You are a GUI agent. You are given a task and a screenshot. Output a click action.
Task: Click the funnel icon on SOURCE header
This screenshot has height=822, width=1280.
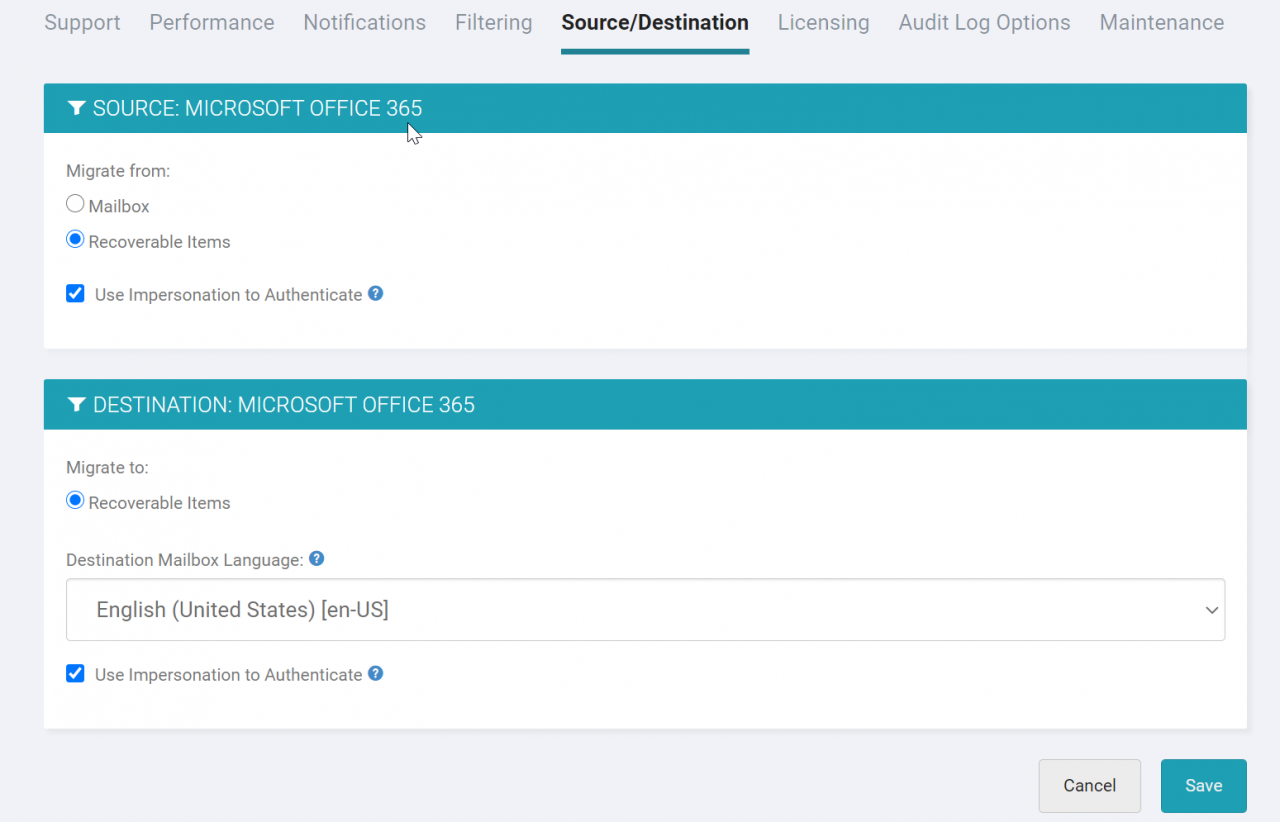pyautogui.click(x=77, y=108)
